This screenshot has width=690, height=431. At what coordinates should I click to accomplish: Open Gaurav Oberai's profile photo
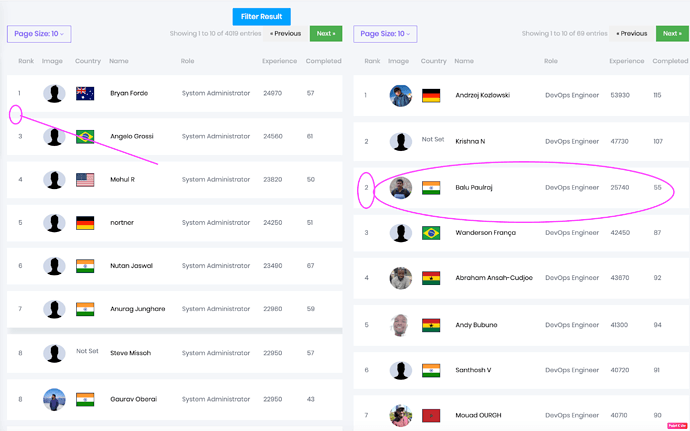point(55,399)
